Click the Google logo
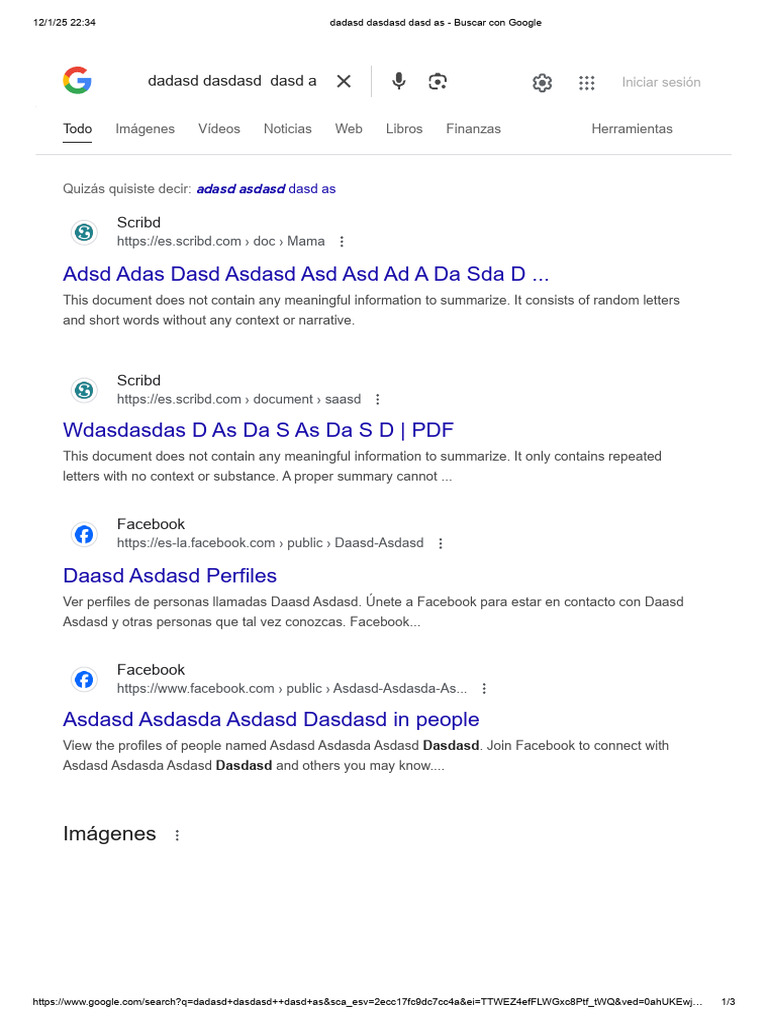Image resolution: width=768 pixels, height=1024 pixels. point(77,81)
